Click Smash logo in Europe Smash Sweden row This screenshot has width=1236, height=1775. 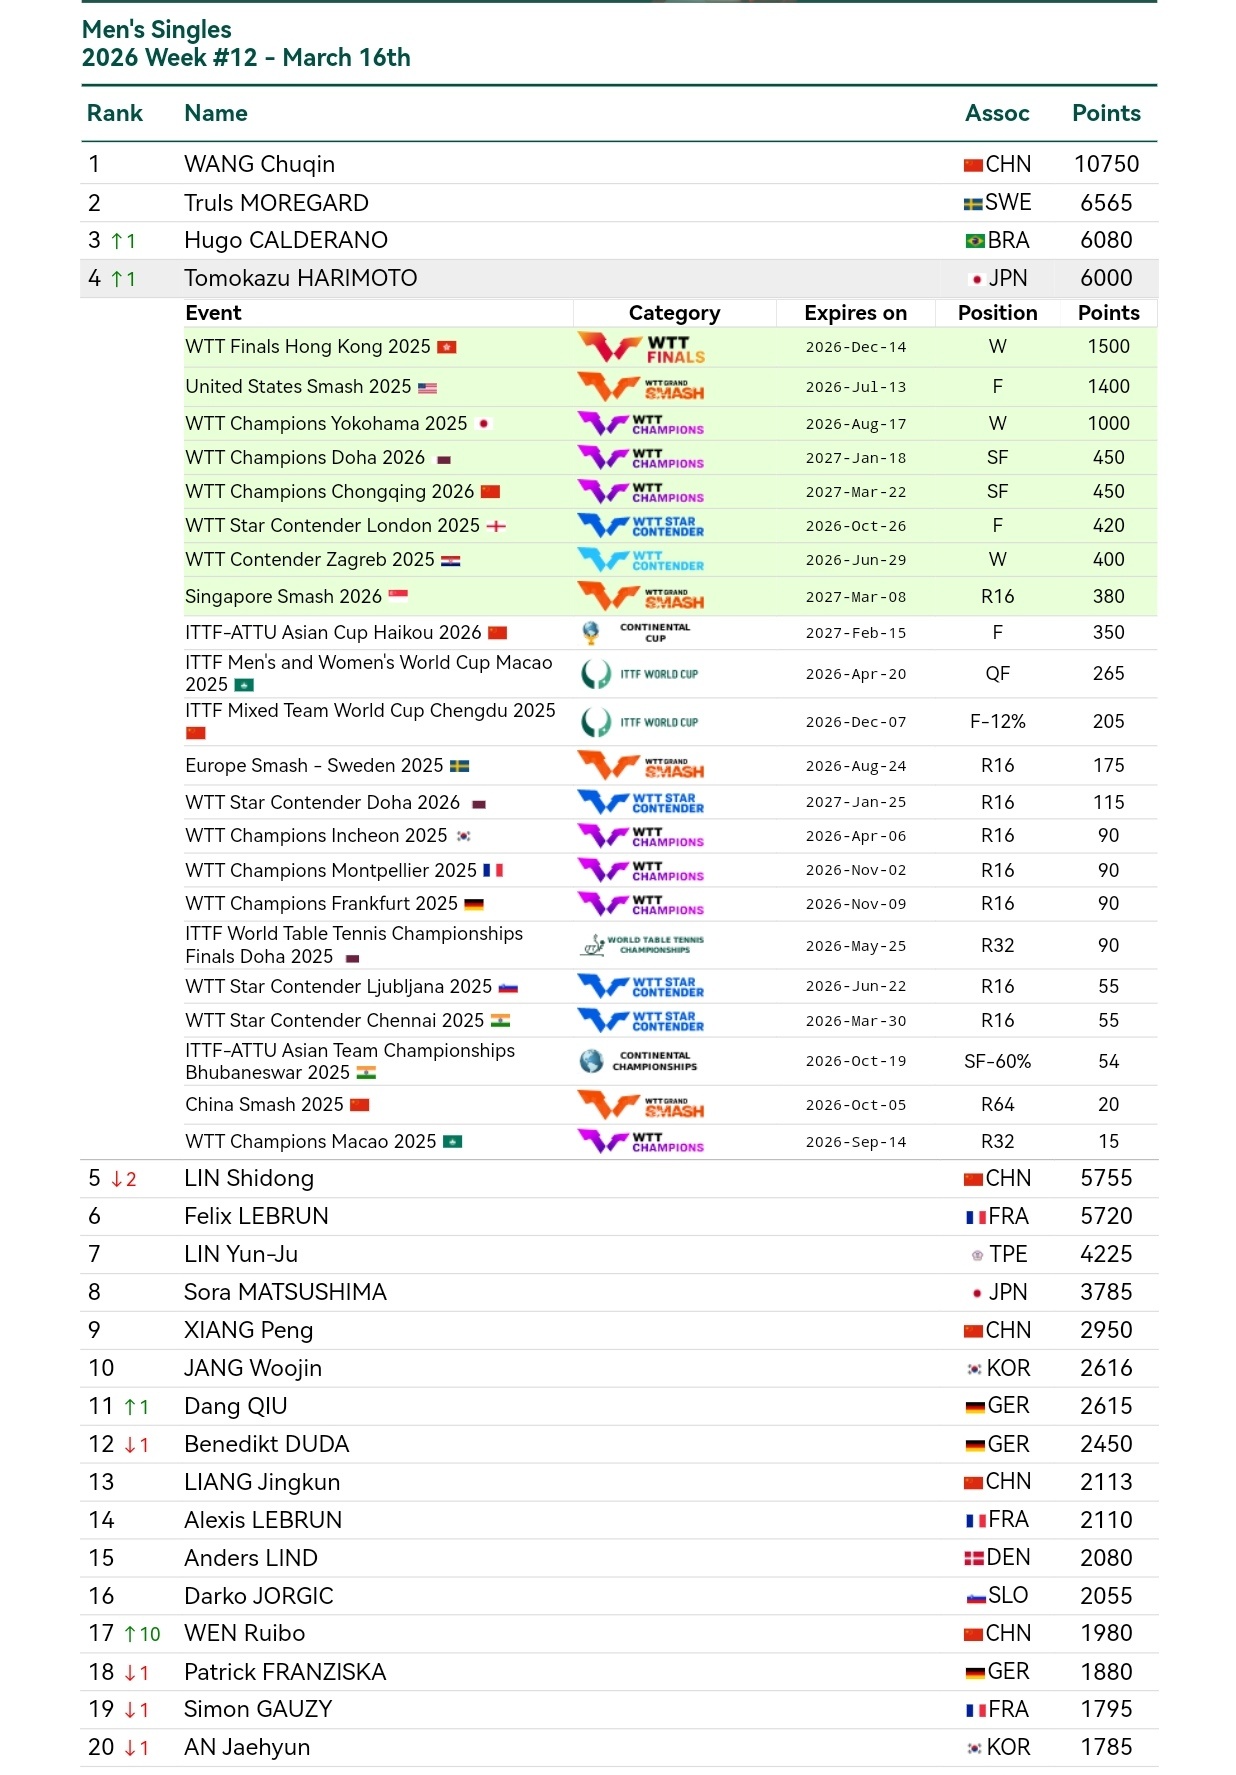point(641,766)
